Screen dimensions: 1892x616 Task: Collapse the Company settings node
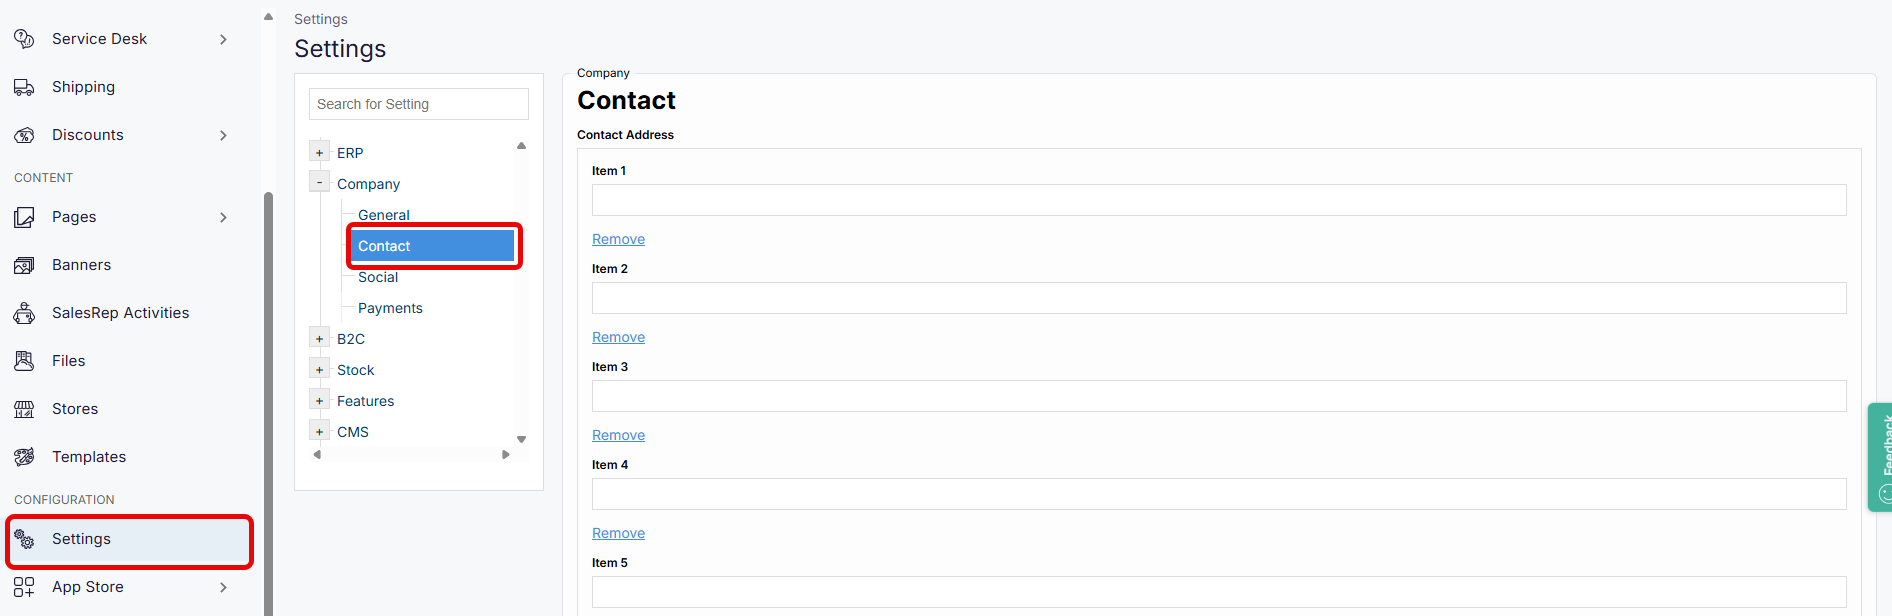(x=319, y=181)
